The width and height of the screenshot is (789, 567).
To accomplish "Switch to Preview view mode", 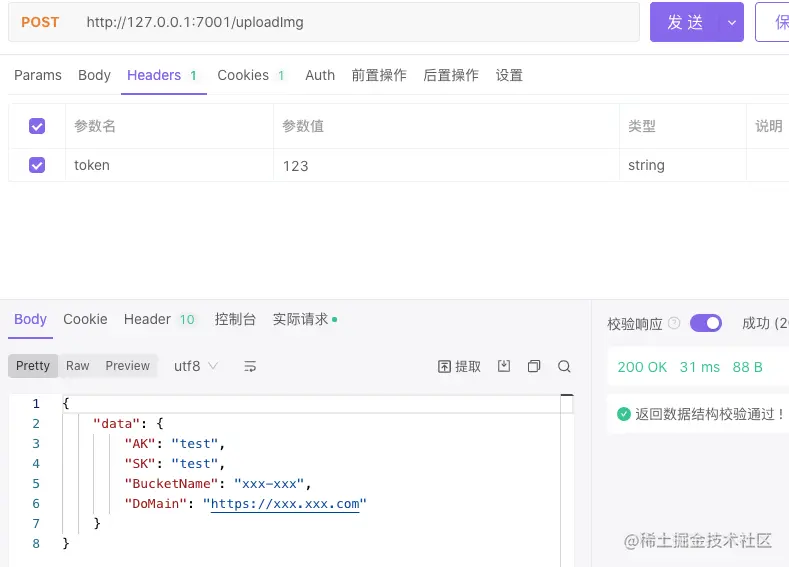I will 127,366.
